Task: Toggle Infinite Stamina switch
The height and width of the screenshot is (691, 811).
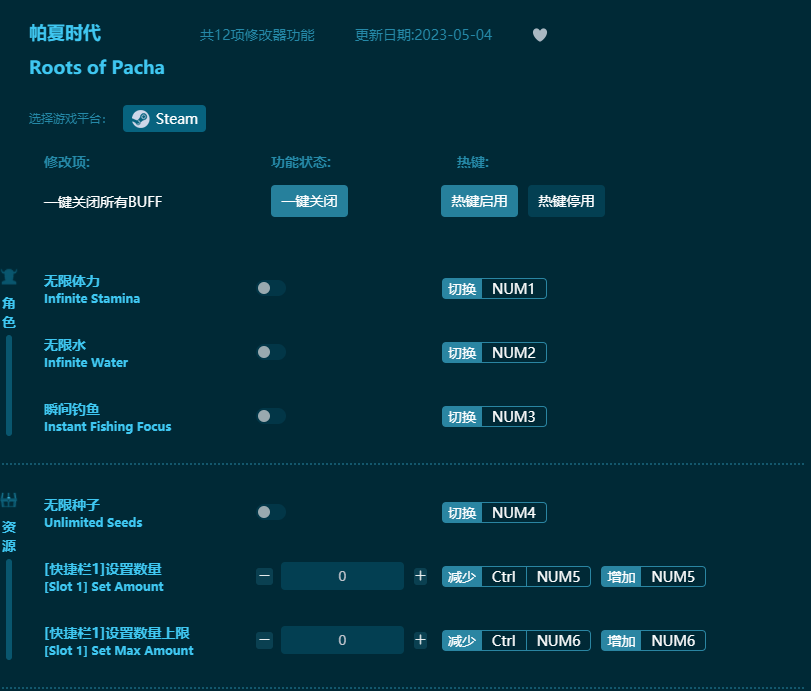Action: (271, 288)
